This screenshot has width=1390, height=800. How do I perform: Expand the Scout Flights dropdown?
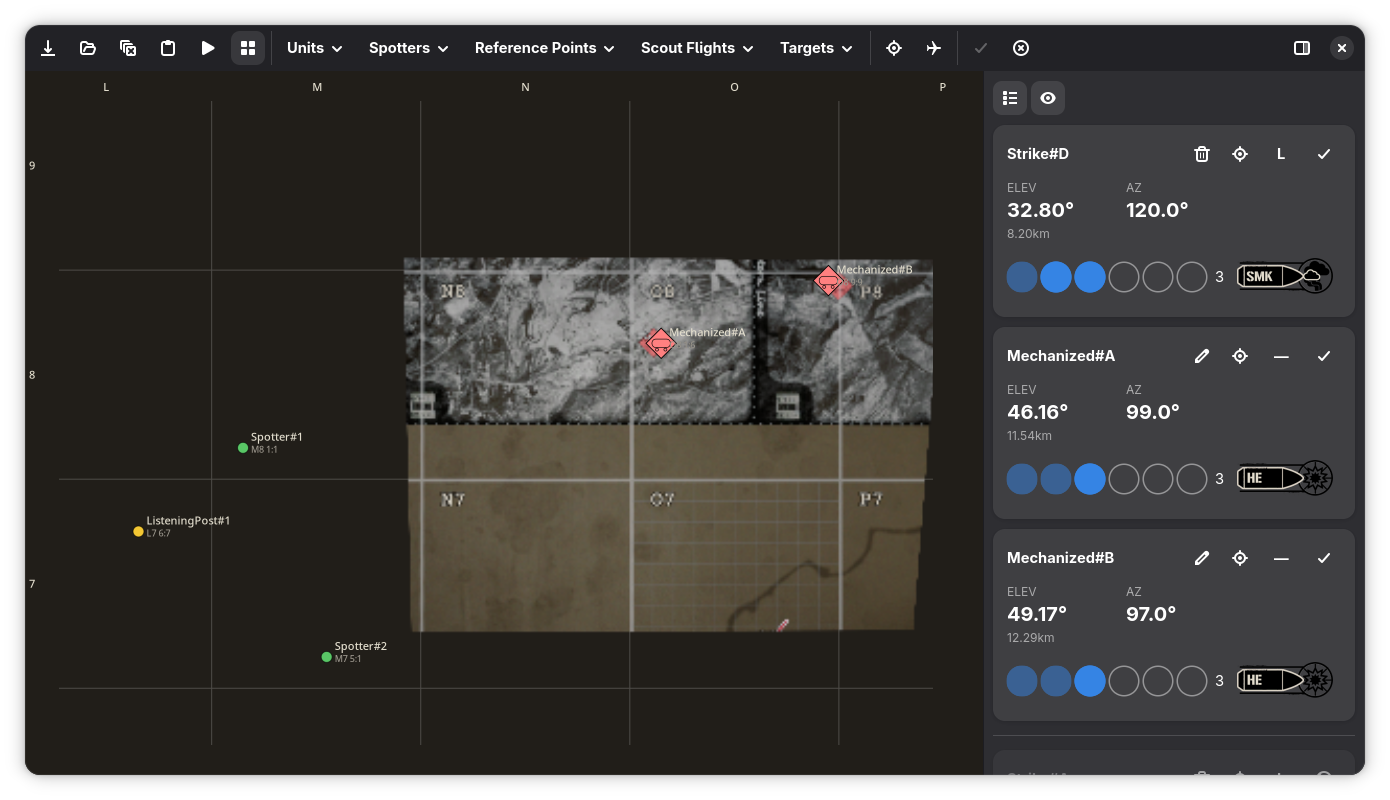coord(697,48)
